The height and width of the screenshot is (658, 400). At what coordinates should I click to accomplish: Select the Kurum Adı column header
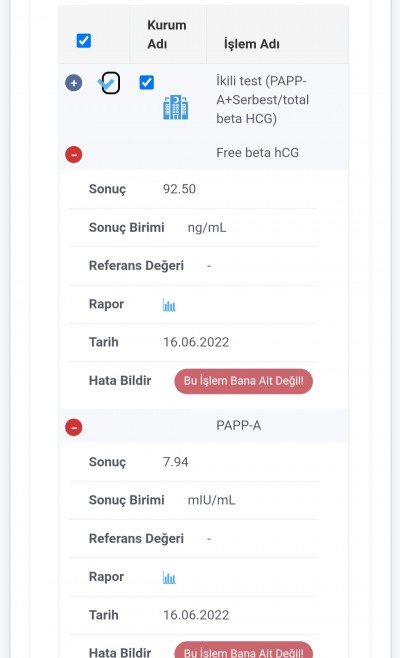coord(167,34)
